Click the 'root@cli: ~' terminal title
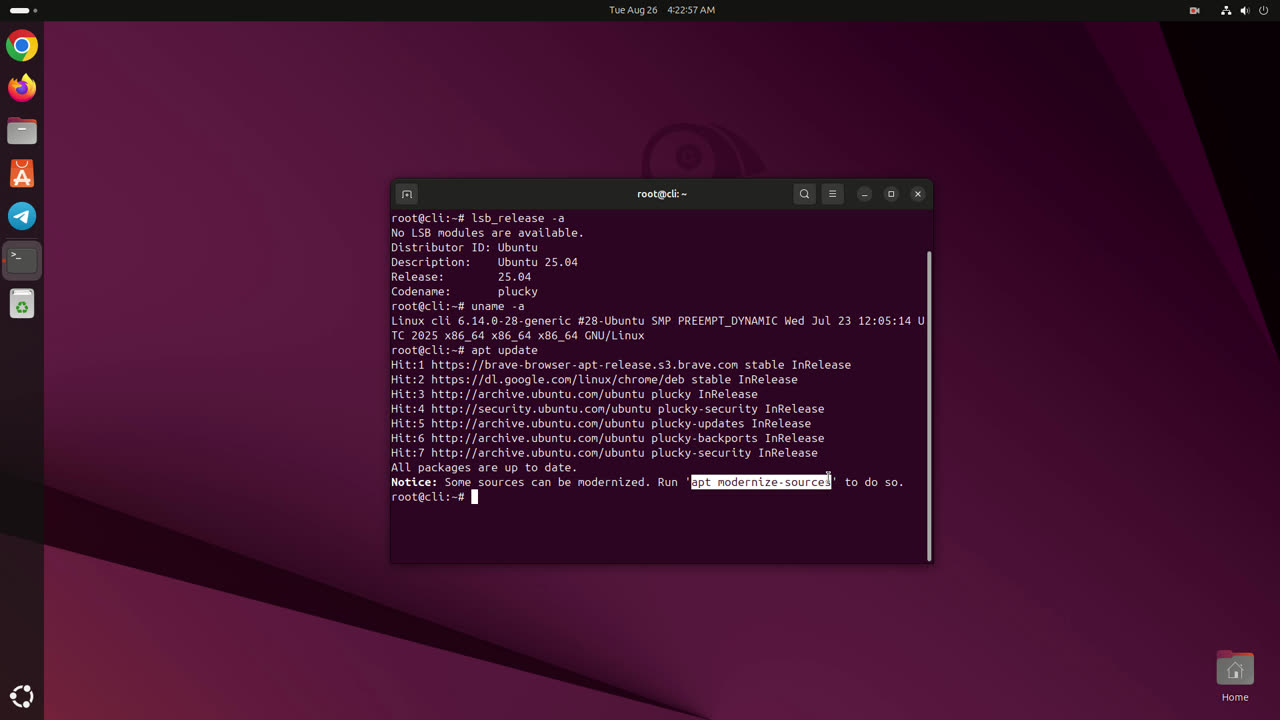The image size is (1280, 720). coord(662,194)
